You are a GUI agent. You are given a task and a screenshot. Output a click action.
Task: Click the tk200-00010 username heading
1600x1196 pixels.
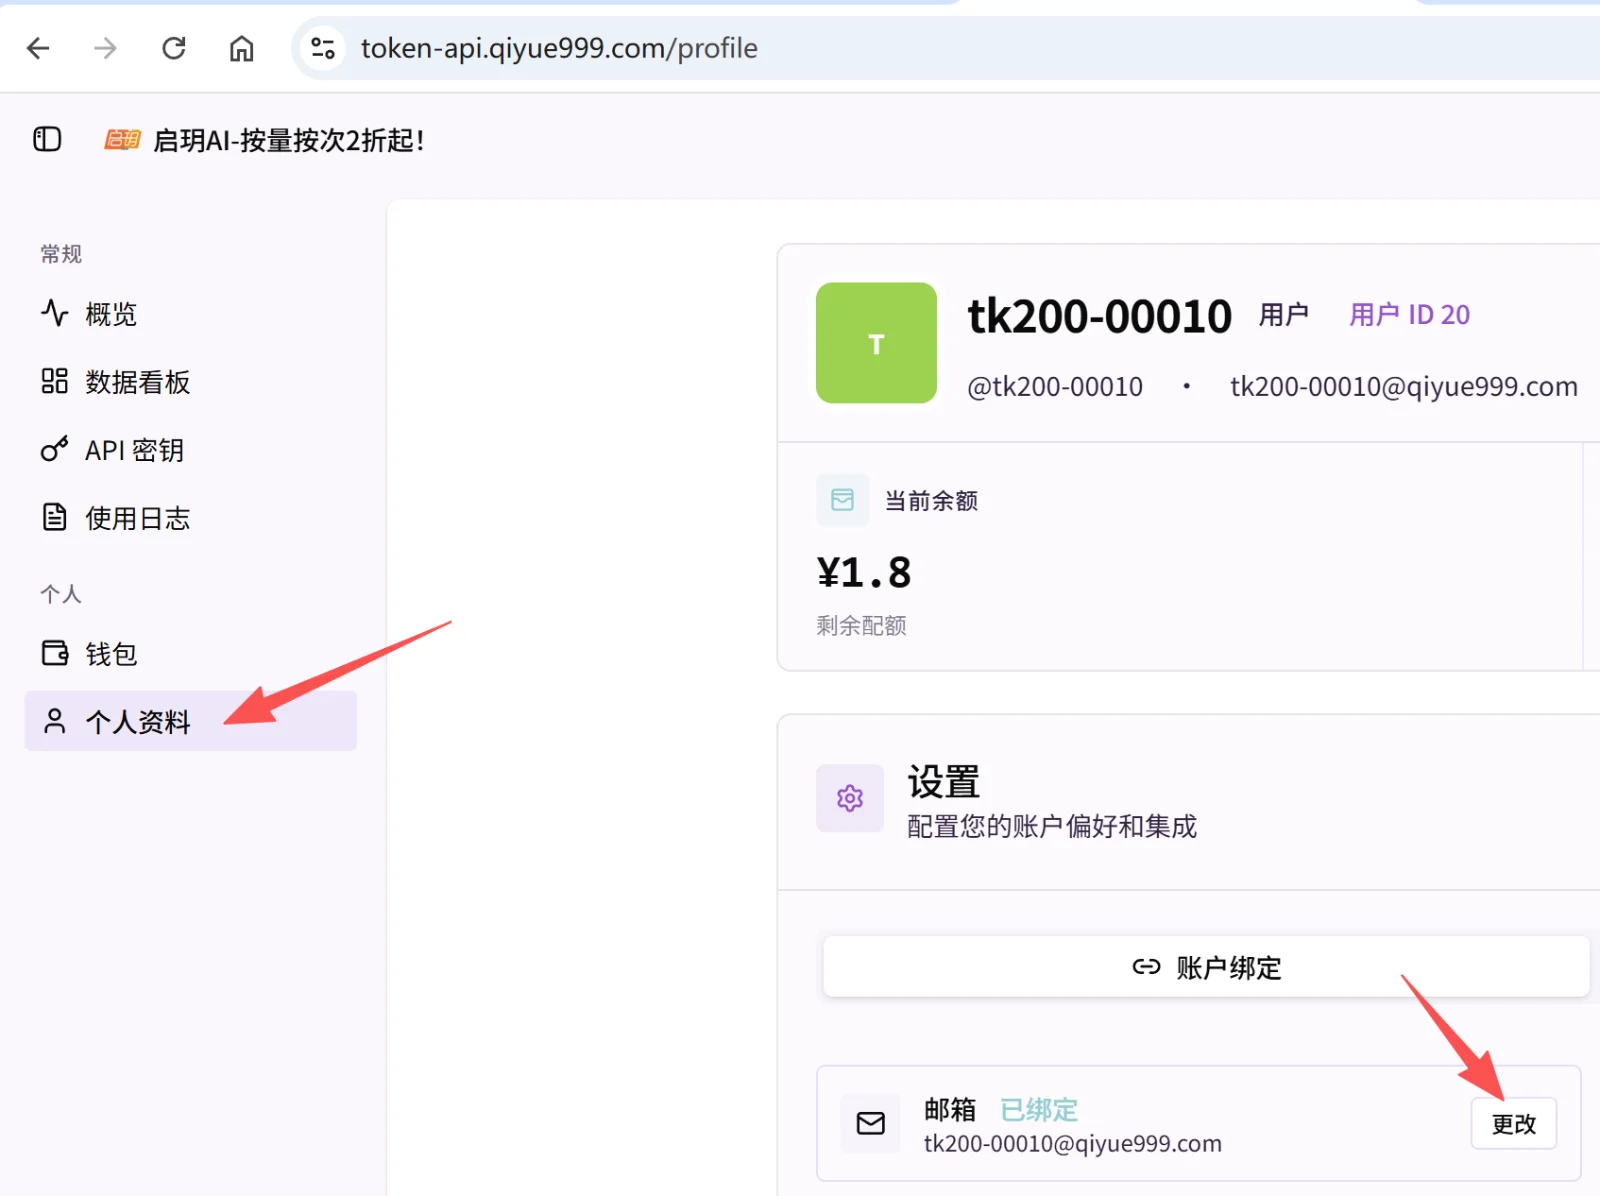(1099, 316)
